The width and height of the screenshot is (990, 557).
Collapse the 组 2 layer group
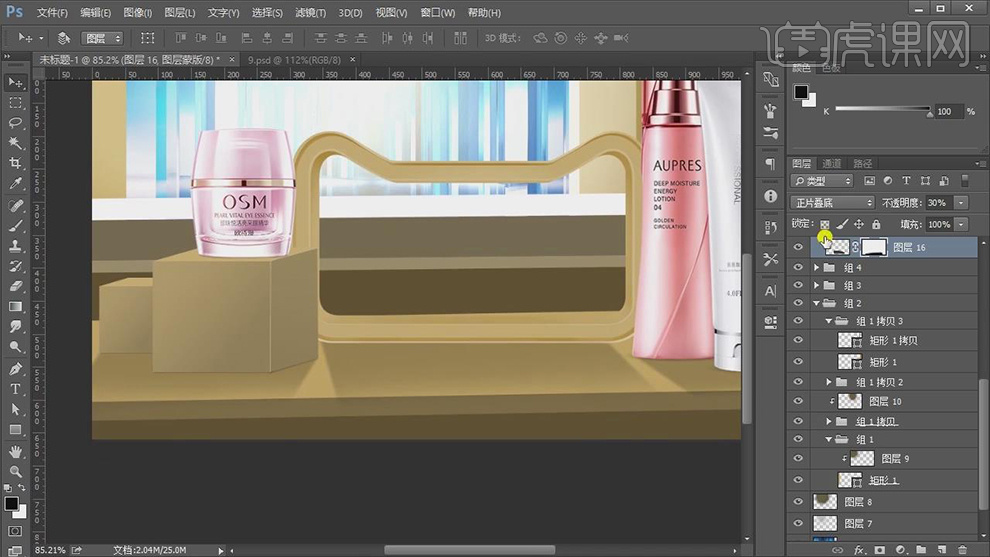tap(817, 304)
